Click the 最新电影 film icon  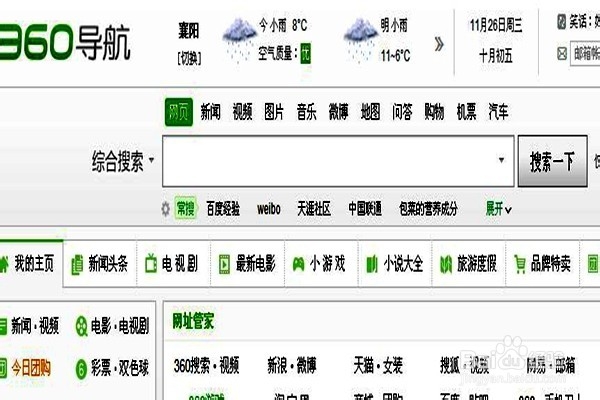tap(224, 264)
